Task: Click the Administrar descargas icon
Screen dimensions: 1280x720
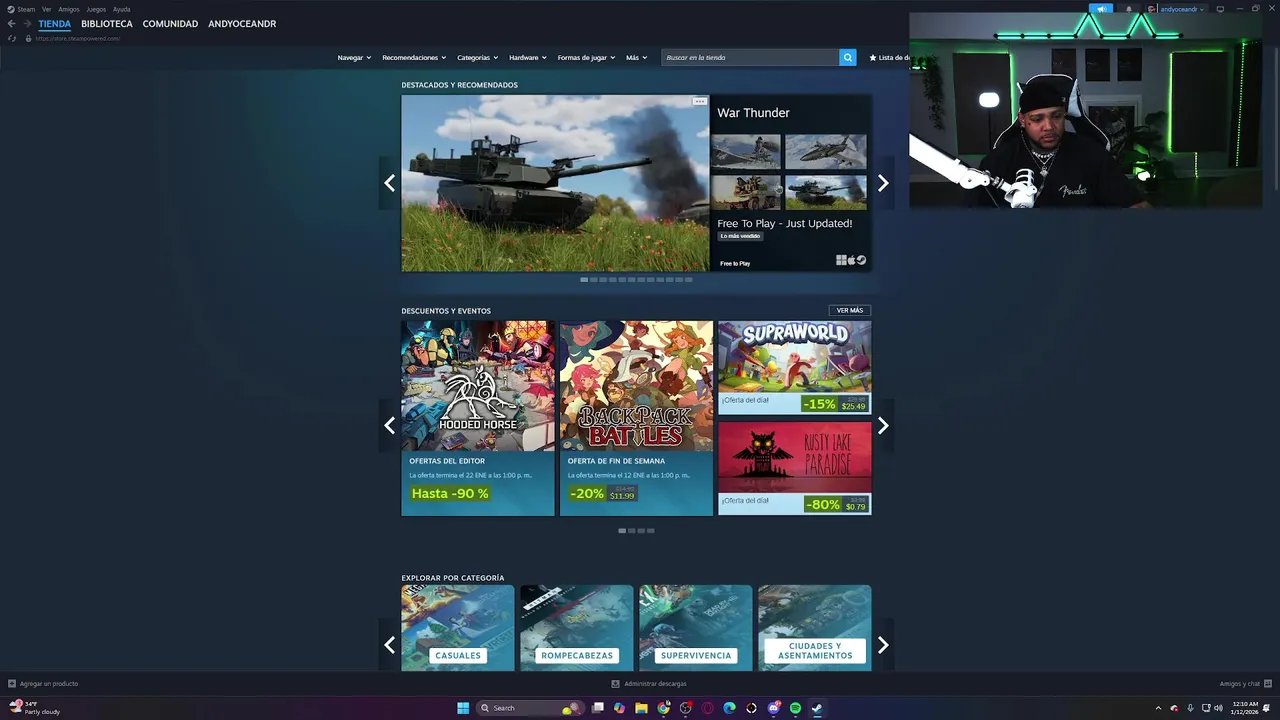Action: click(615, 684)
